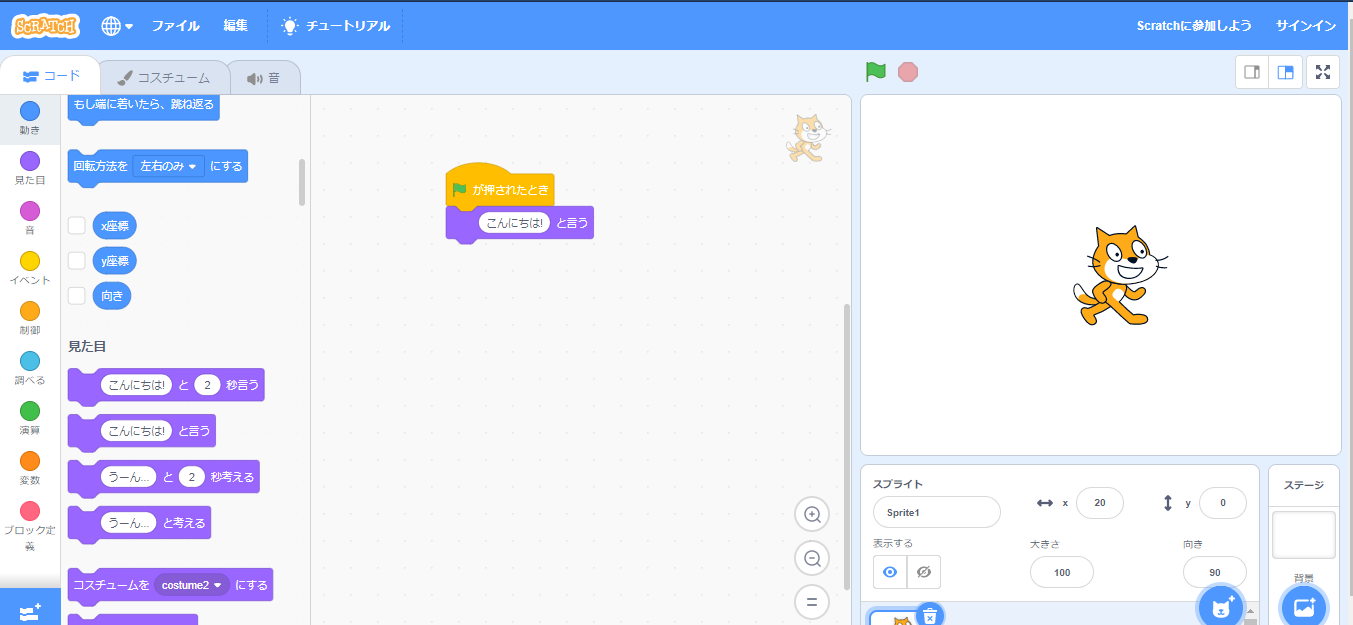
Task: Switch to small stage layout
Action: (1252, 72)
